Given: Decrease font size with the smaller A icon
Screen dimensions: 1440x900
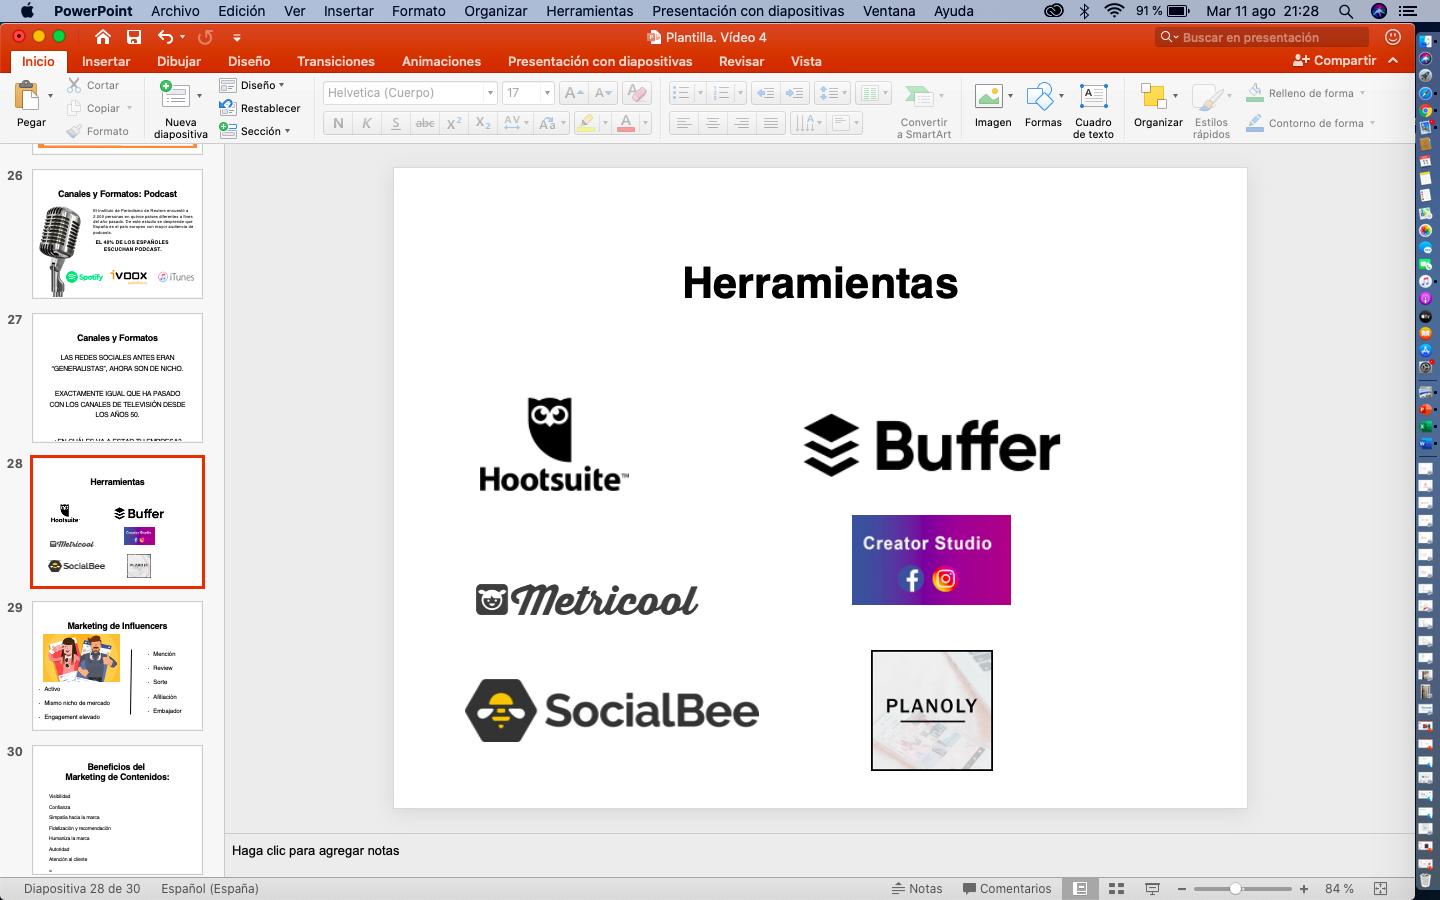Looking at the screenshot, I should click(x=603, y=93).
